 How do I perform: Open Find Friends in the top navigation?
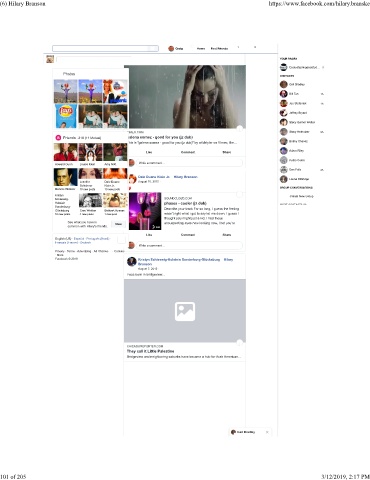point(219,49)
